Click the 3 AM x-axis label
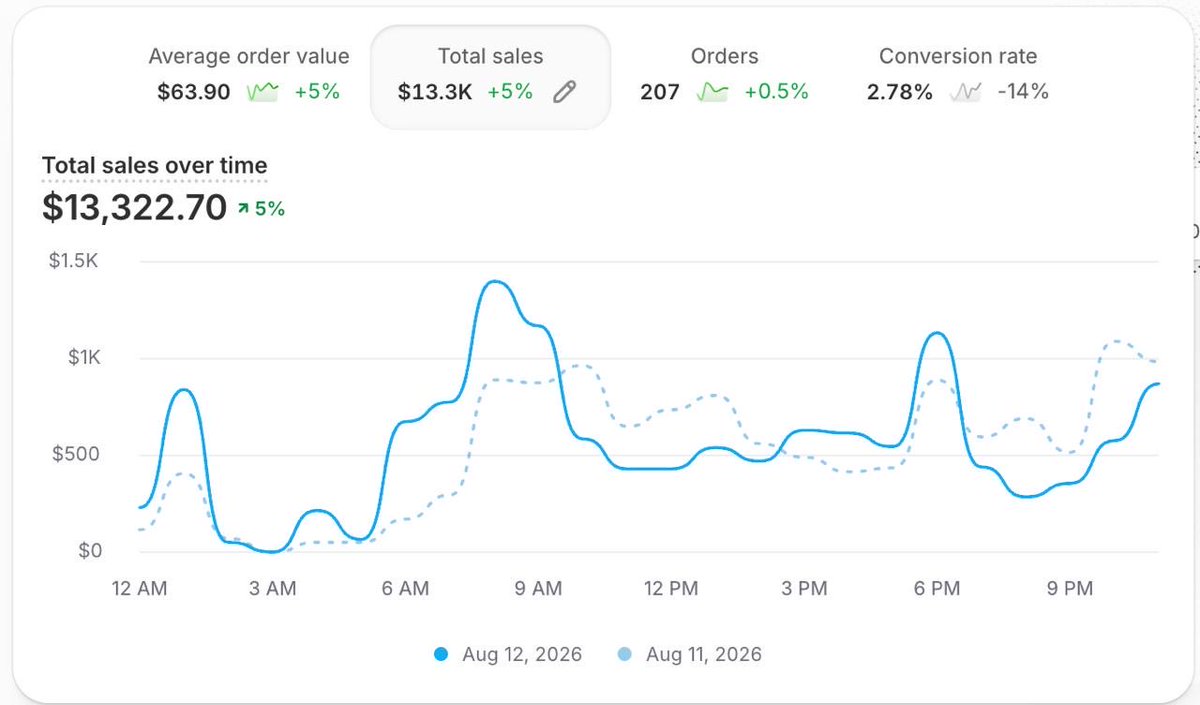 point(272,589)
